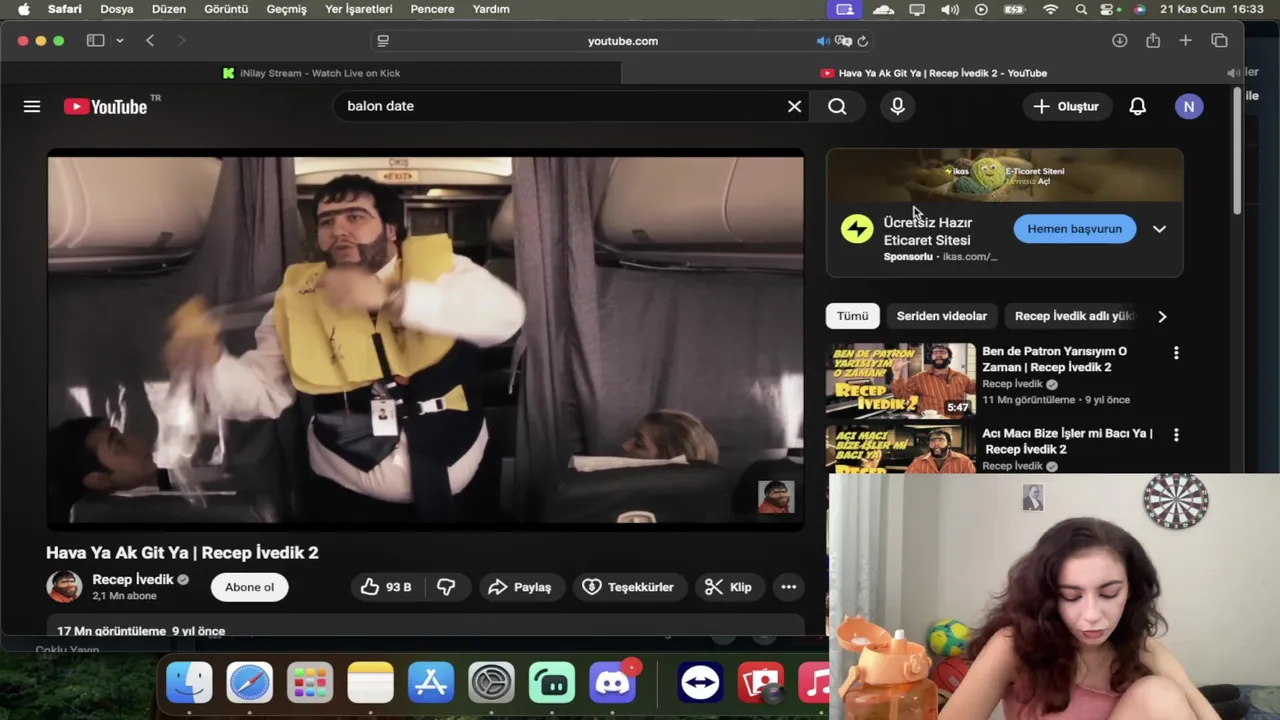Screen dimensions: 1280x720
Task: Click the main video player
Action: [425, 340]
